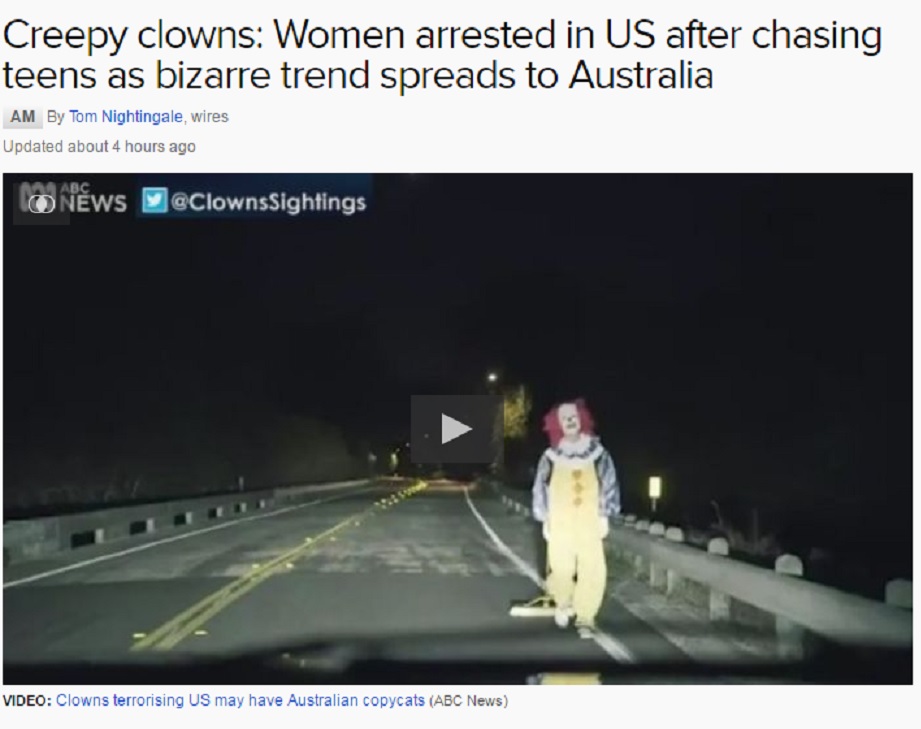Click the glowing roadside marker sign
The image size is (921, 729).
coord(654,488)
